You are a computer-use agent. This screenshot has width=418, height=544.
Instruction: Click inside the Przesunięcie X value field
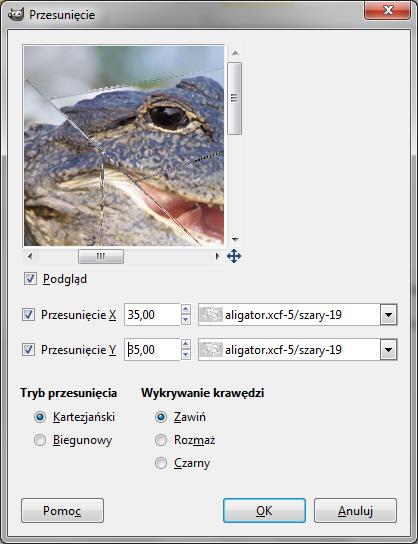tap(152, 315)
